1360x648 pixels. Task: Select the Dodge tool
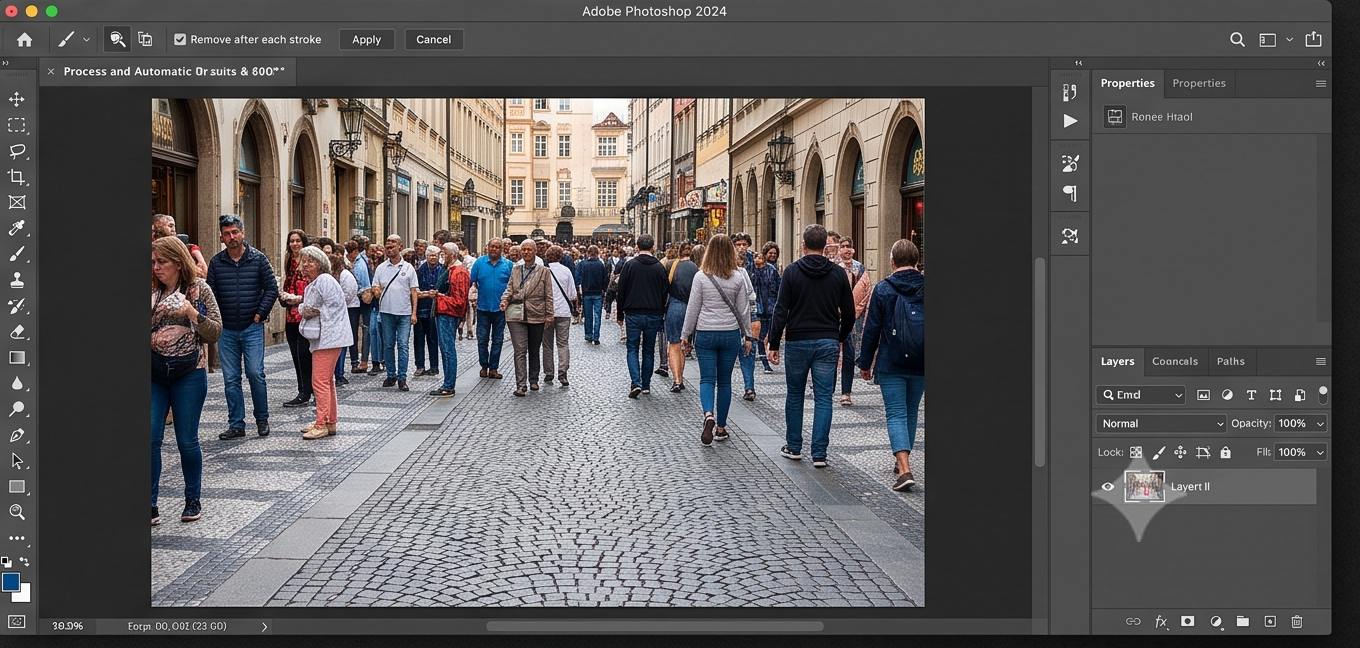click(x=17, y=409)
